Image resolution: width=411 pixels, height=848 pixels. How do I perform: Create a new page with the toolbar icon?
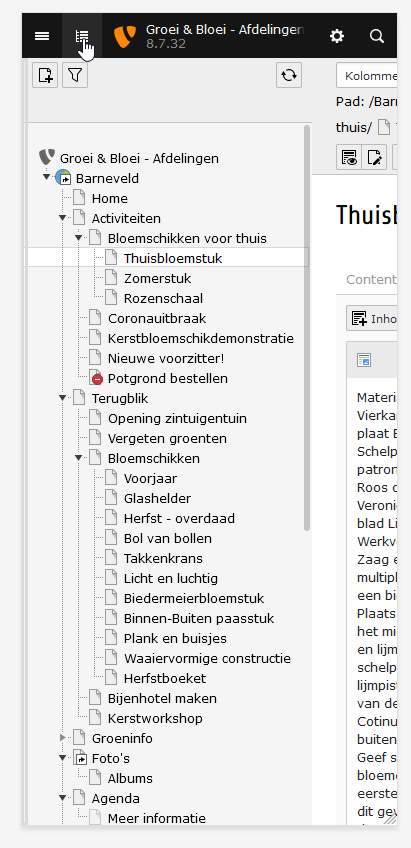(45, 75)
